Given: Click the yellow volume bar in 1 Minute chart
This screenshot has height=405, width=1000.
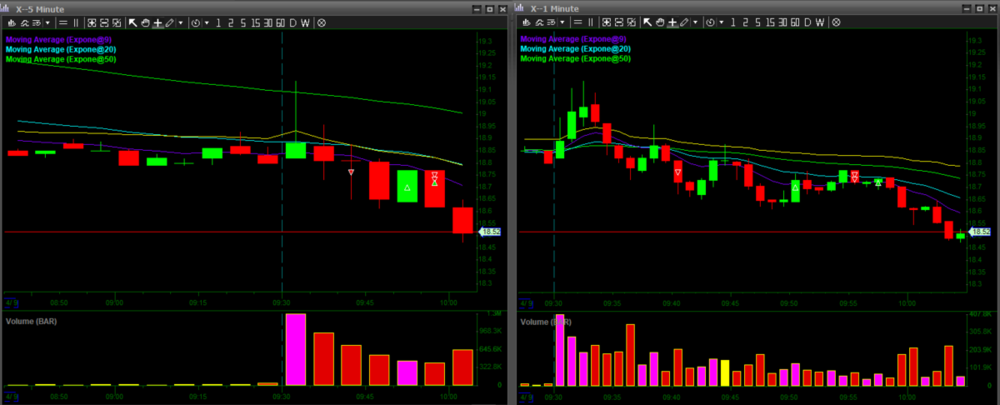Looking at the screenshot, I should (725, 373).
